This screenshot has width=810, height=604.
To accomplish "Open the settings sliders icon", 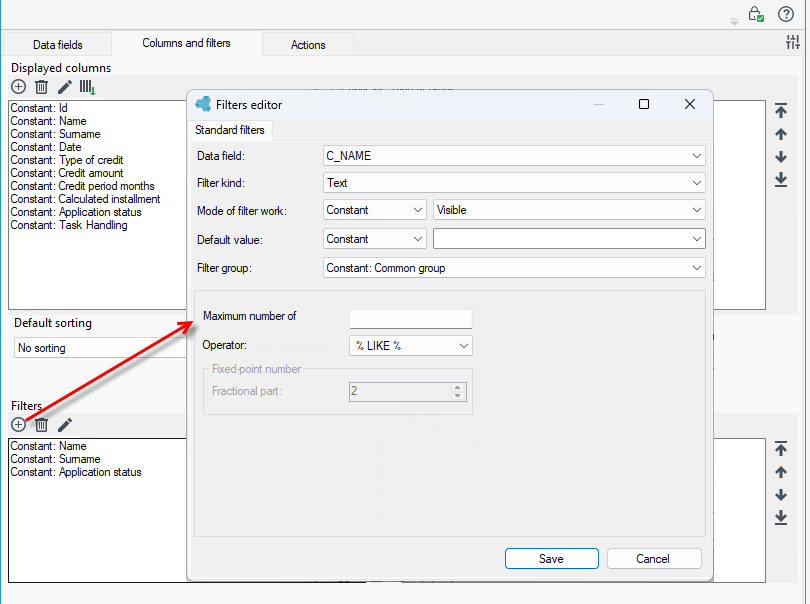I will tap(792, 42).
